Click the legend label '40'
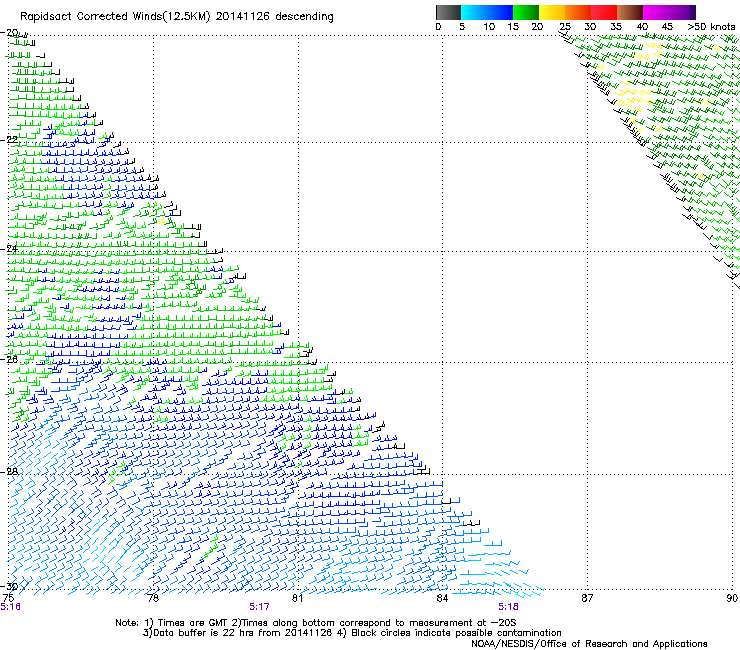This screenshot has height=650, width=740. 642,27
